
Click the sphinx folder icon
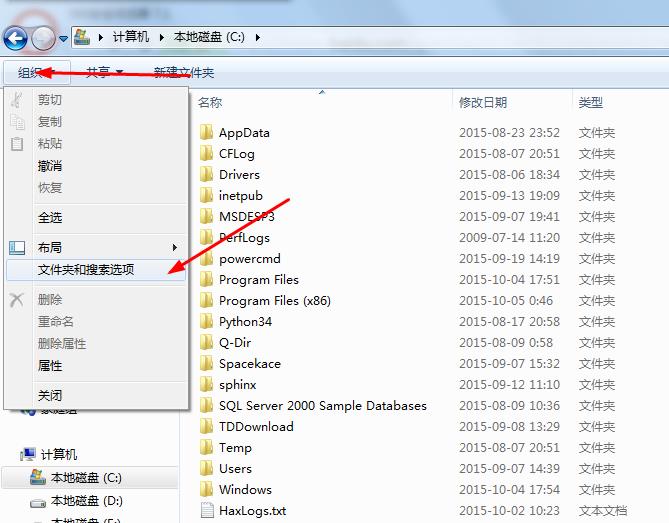click(207, 384)
